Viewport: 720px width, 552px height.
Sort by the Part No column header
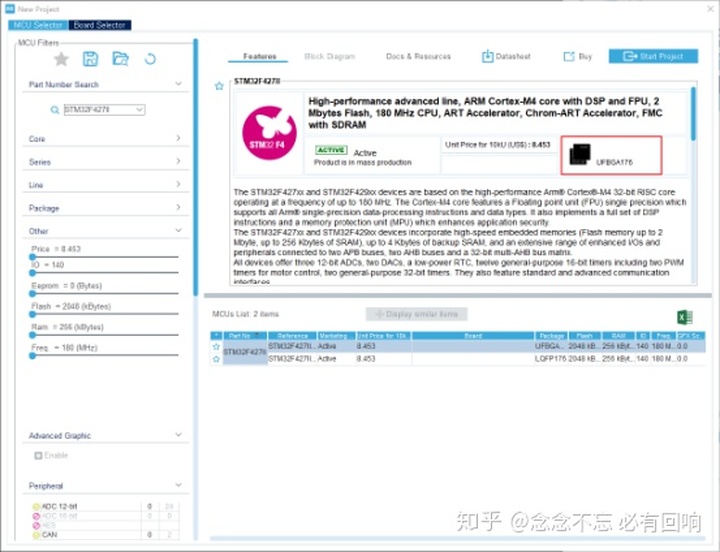244,336
